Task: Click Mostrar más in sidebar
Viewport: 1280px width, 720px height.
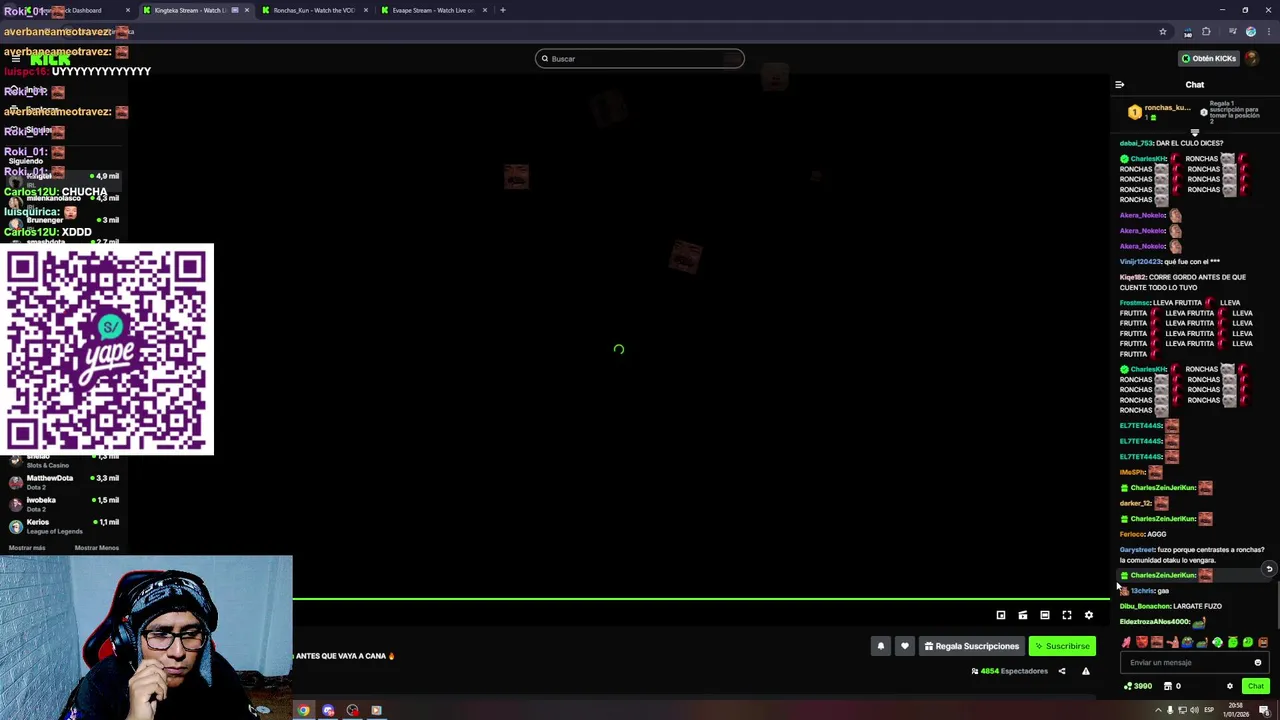Action: (27, 548)
